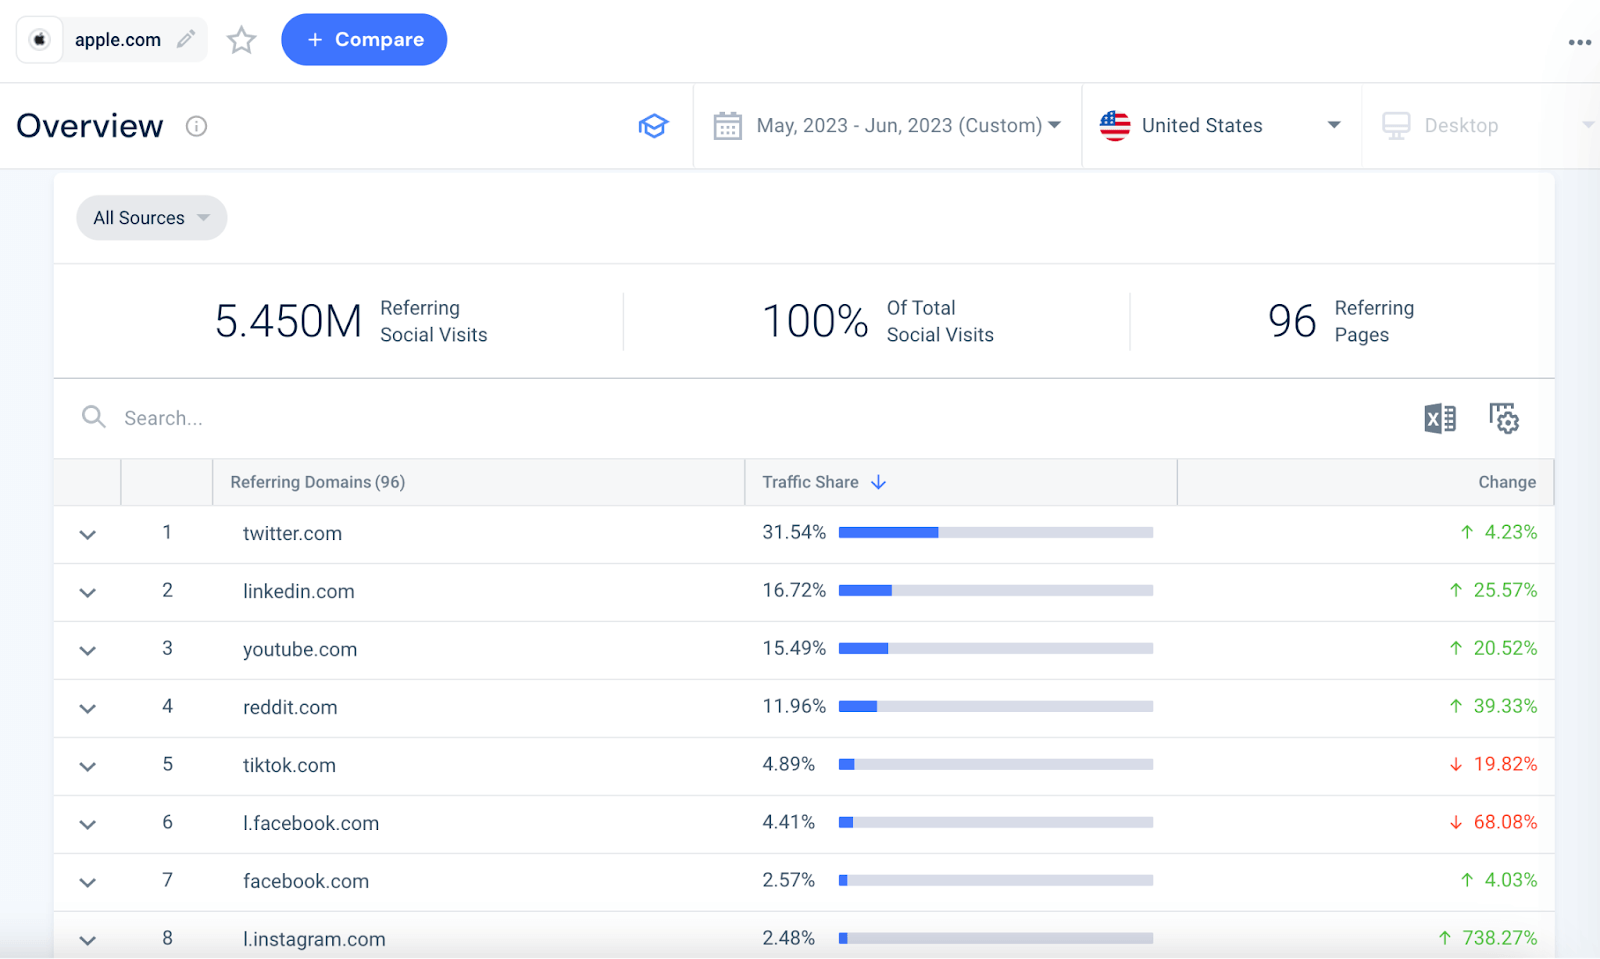Click the 96 referring pages figure
Screen dimensions: 1600x959
[1292, 322]
